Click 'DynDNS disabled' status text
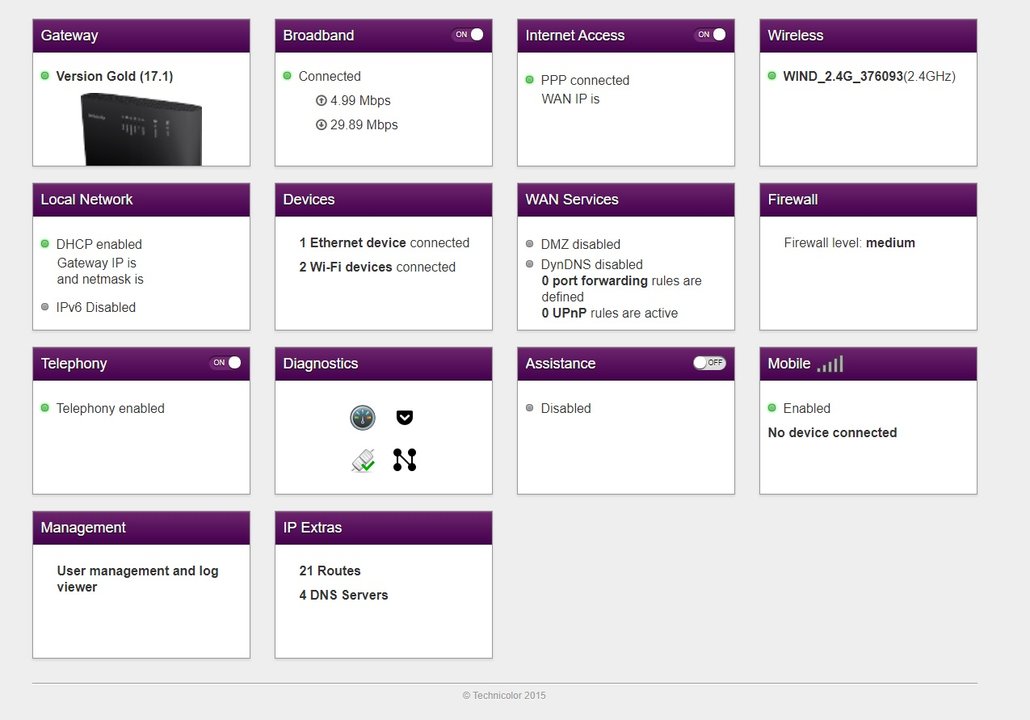Screen dimensions: 1030x720 coord(592,265)
